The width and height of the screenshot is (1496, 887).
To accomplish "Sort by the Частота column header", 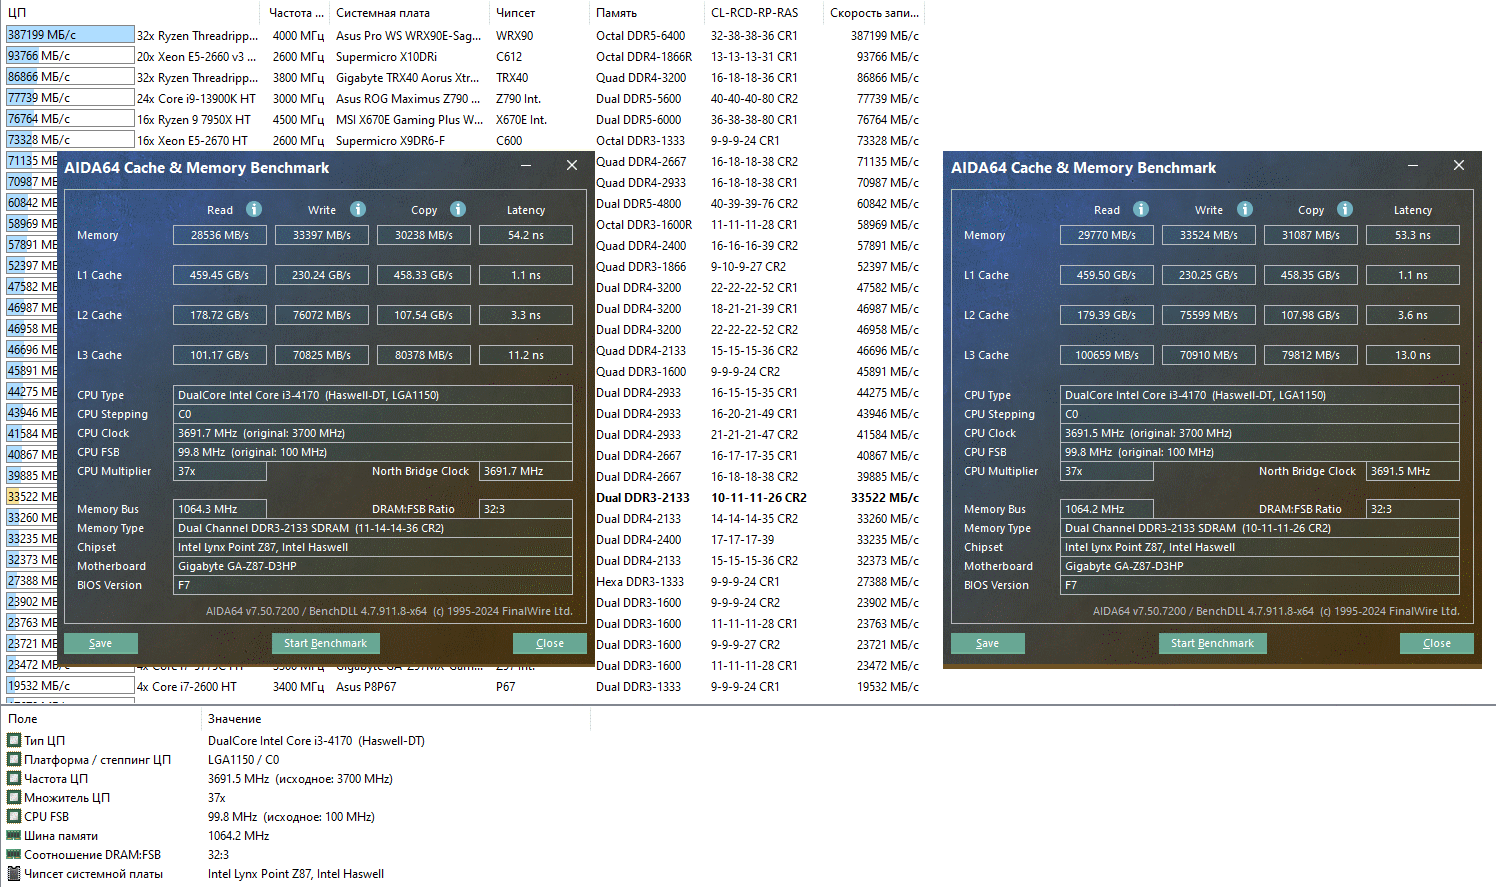I will pyautogui.click(x=297, y=13).
